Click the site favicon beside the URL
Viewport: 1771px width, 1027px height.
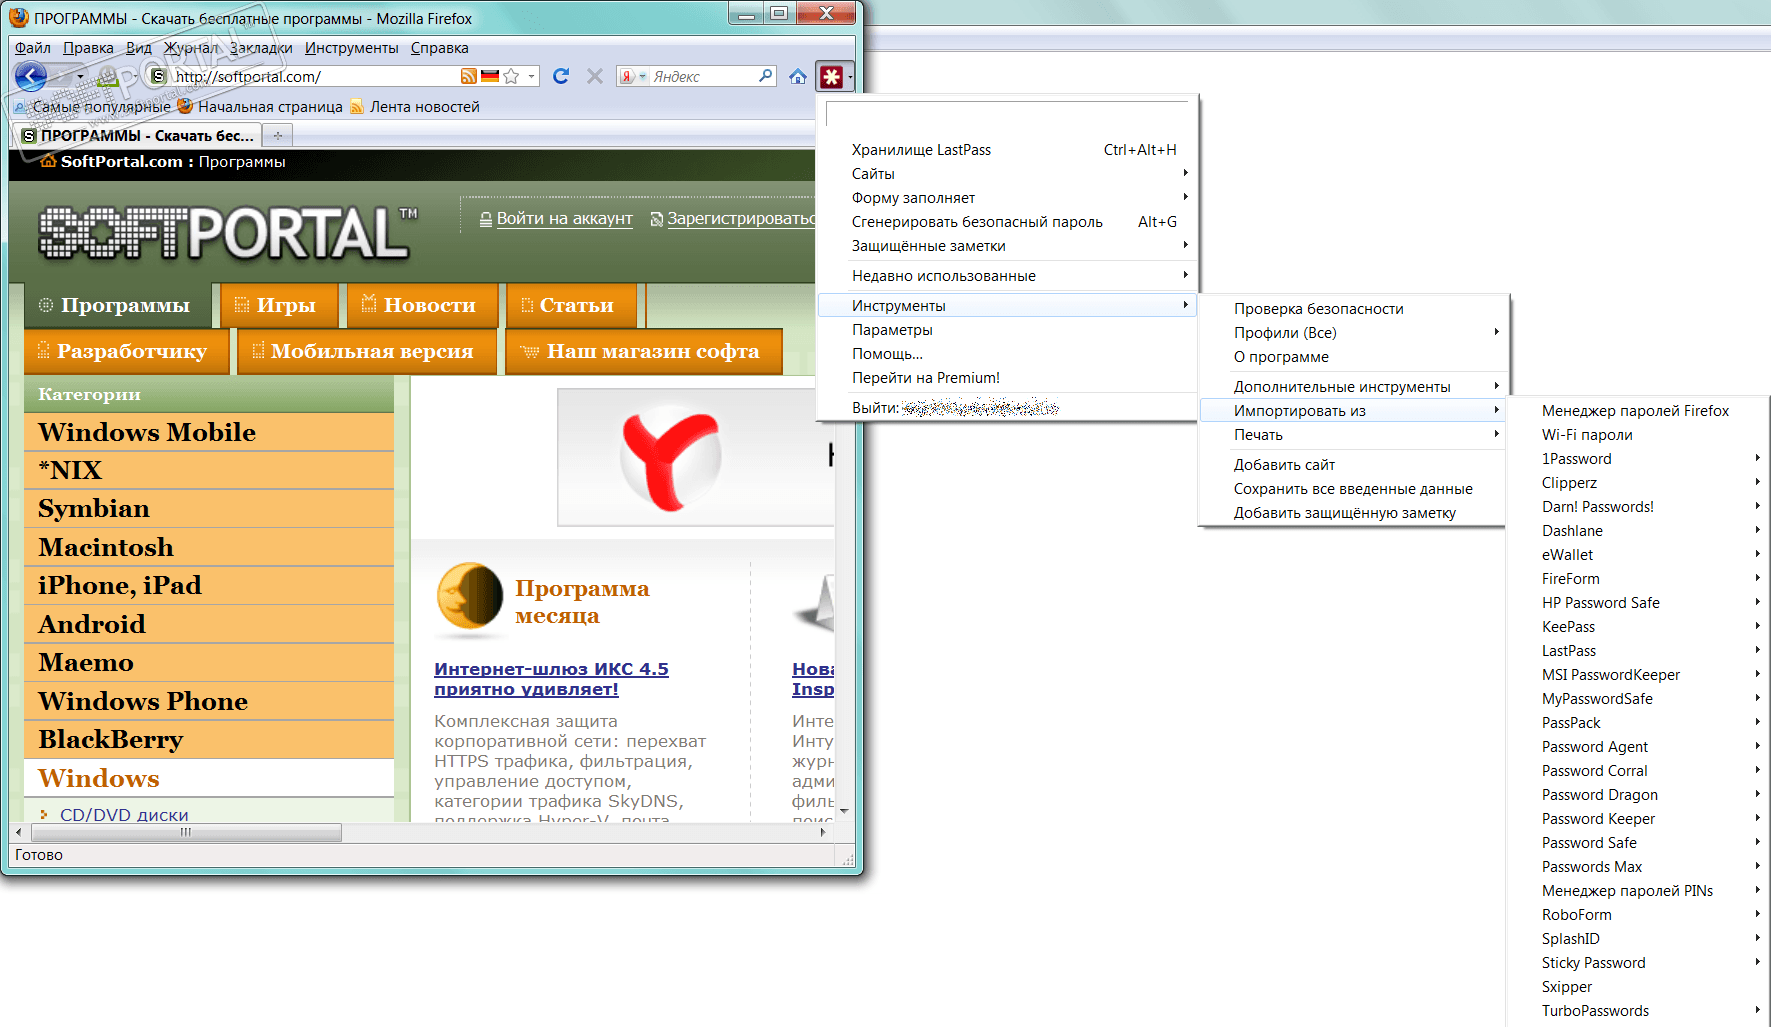[x=158, y=76]
